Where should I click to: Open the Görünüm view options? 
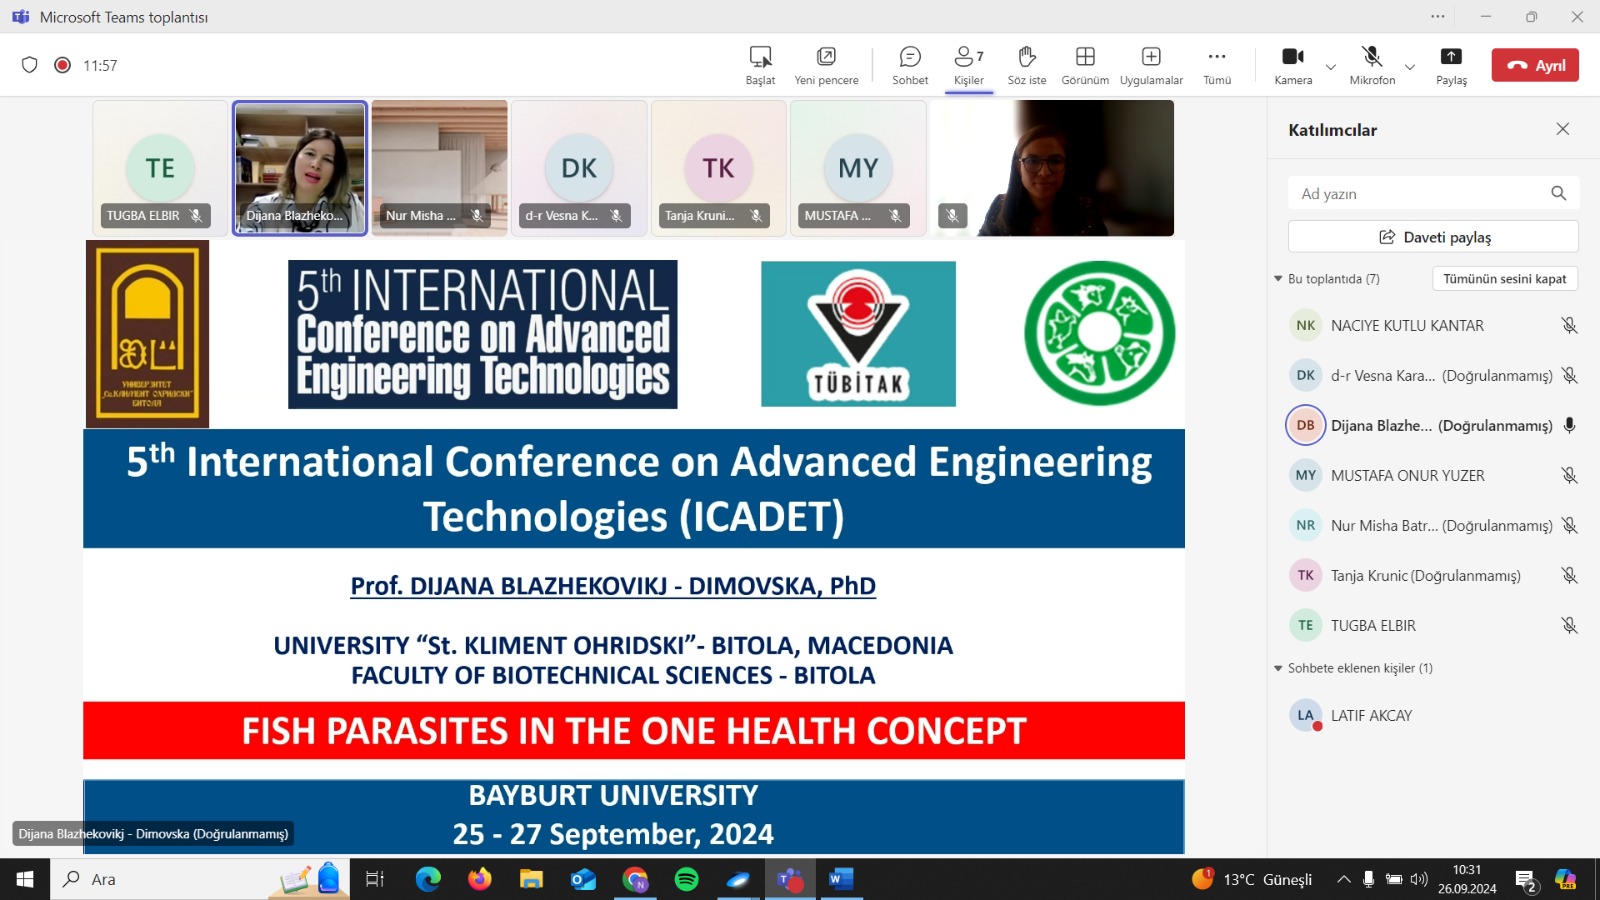pos(1084,65)
